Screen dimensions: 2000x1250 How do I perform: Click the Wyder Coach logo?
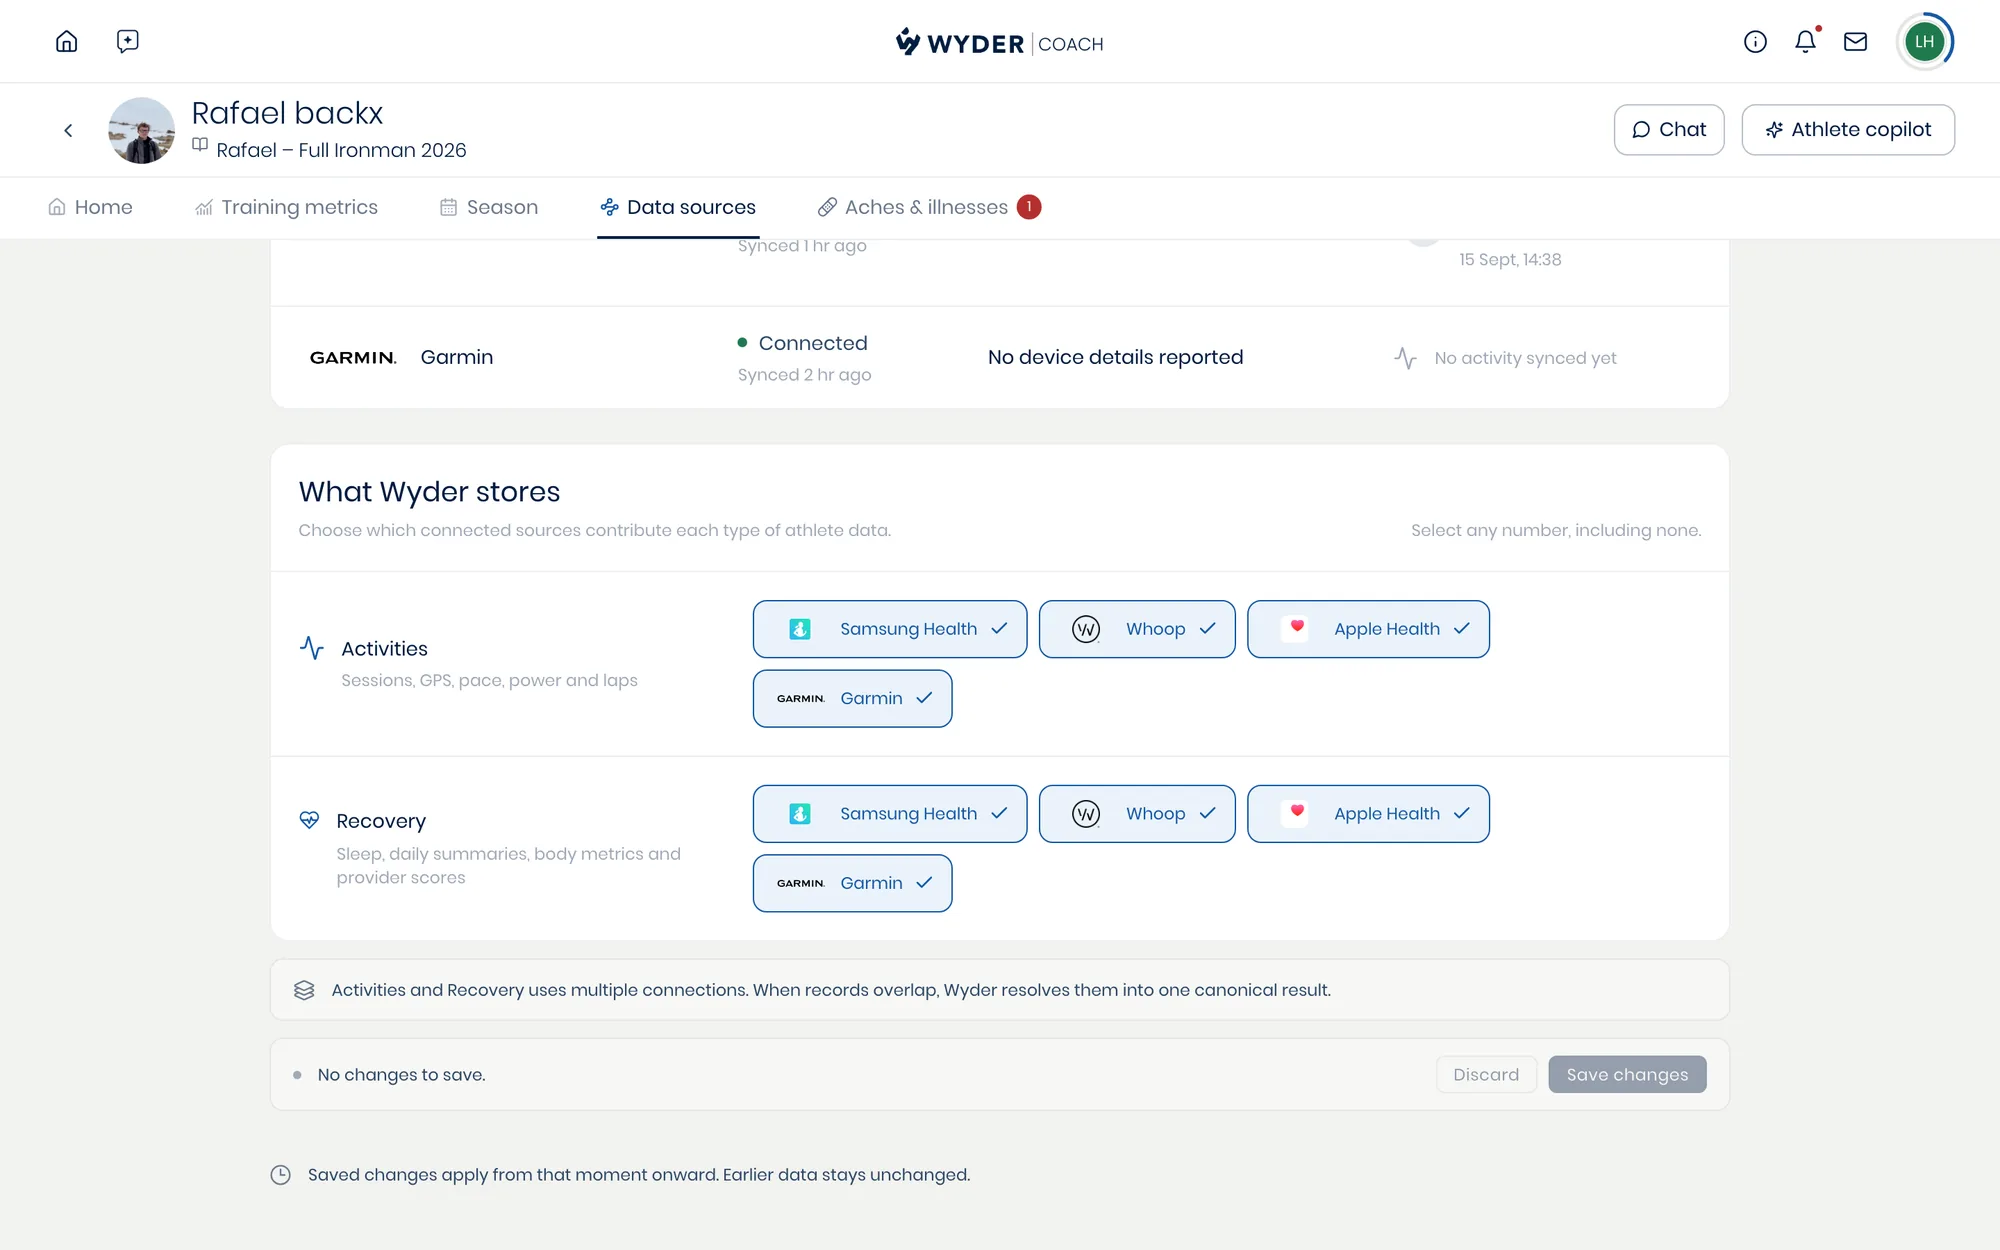[x=999, y=42]
